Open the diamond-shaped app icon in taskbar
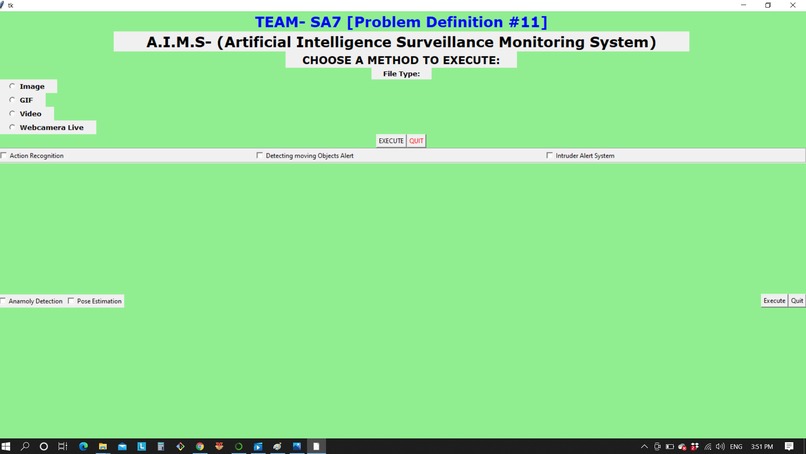Image resolution: width=806 pixels, height=454 pixels. (180, 446)
